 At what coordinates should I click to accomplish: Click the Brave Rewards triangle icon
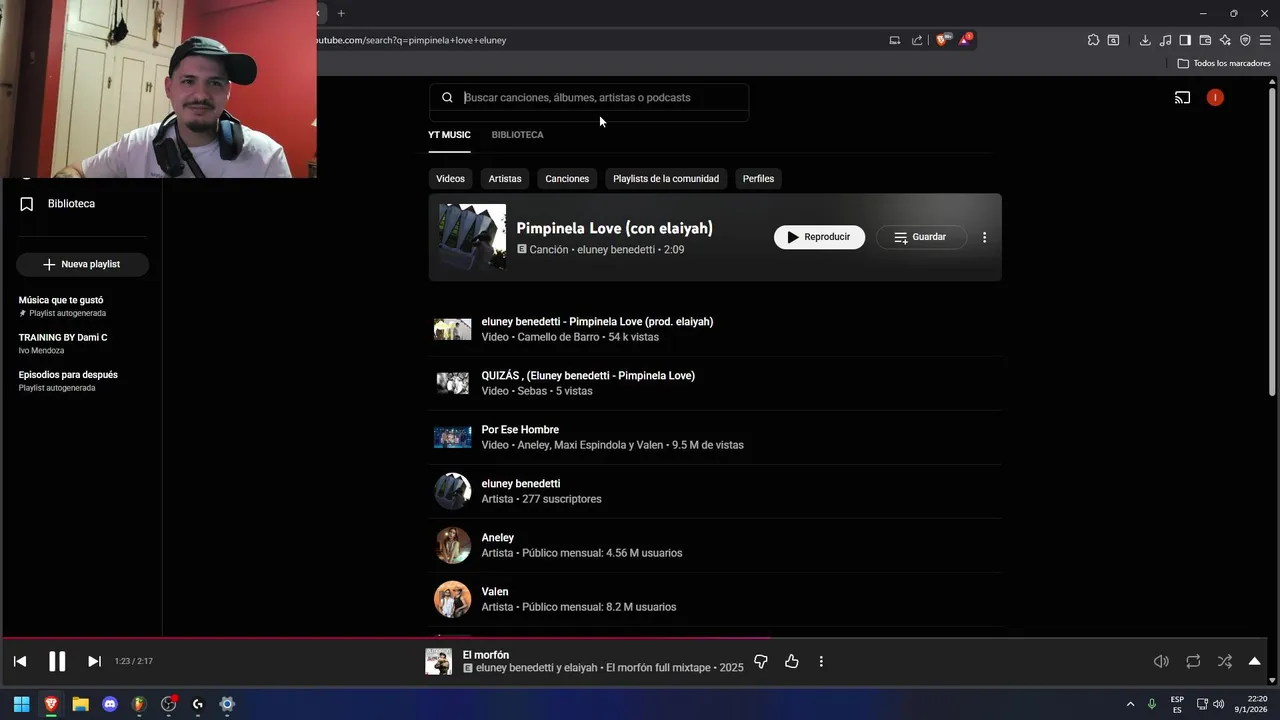click(x=965, y=40)
